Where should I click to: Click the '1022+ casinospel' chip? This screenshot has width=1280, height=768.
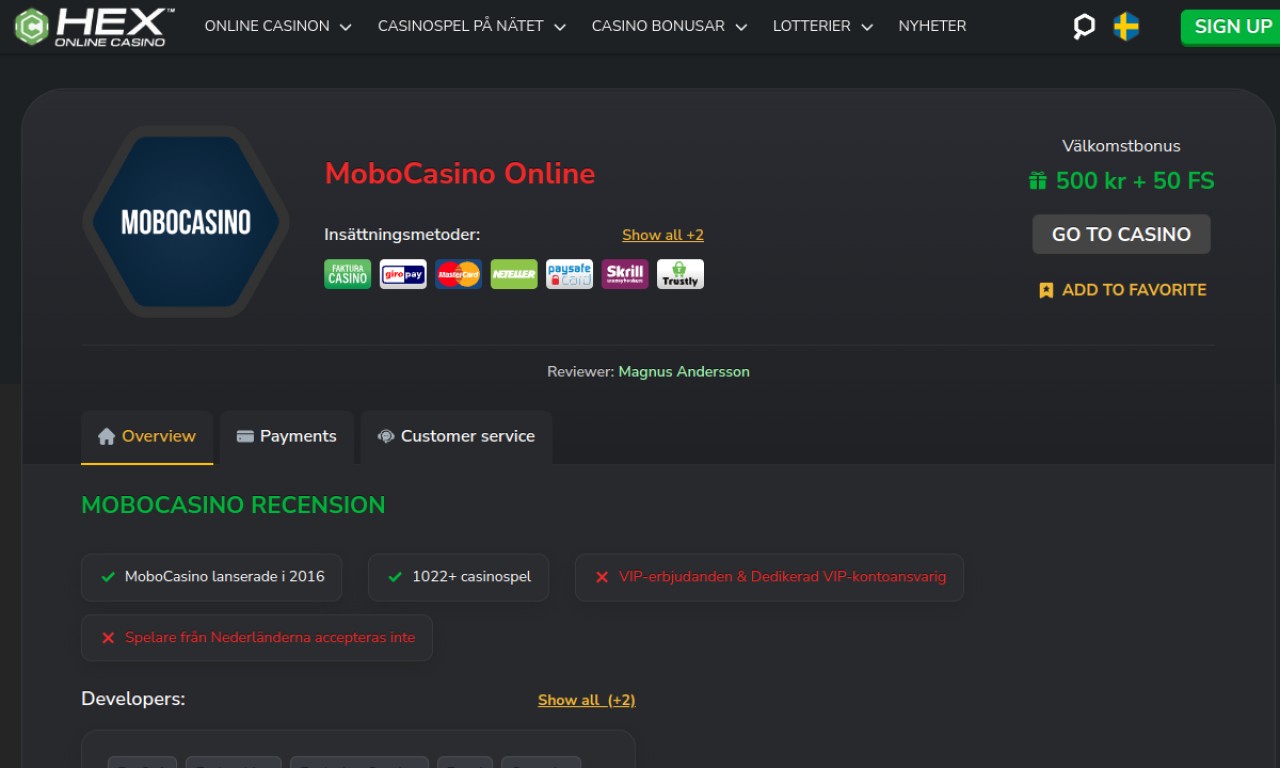459,577
